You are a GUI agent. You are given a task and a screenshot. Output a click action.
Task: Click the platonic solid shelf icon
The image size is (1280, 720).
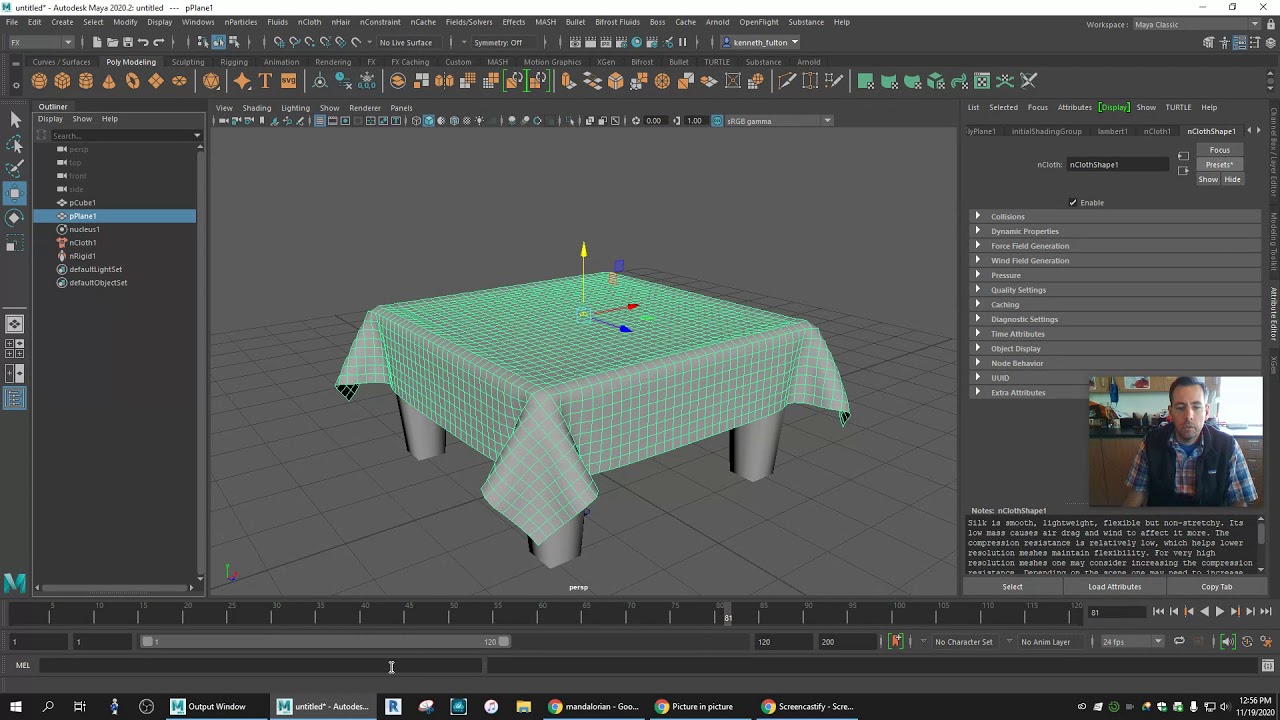pyautogui.click(x=211, y=81)
